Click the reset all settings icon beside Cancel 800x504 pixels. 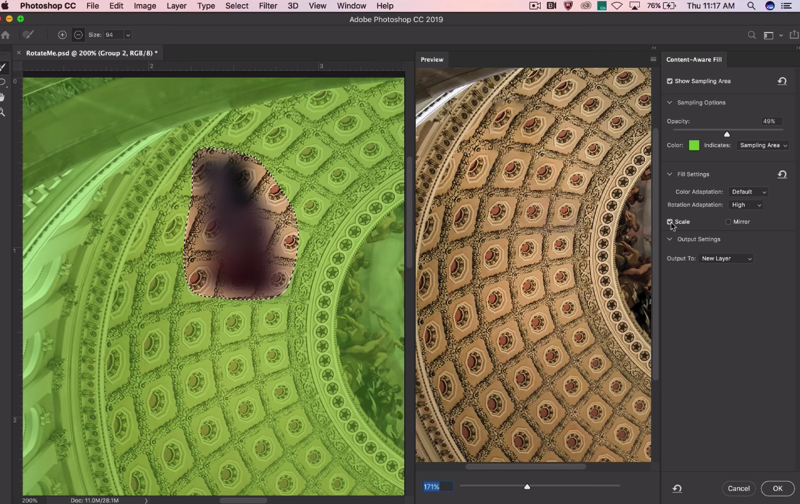coord(677,488)
